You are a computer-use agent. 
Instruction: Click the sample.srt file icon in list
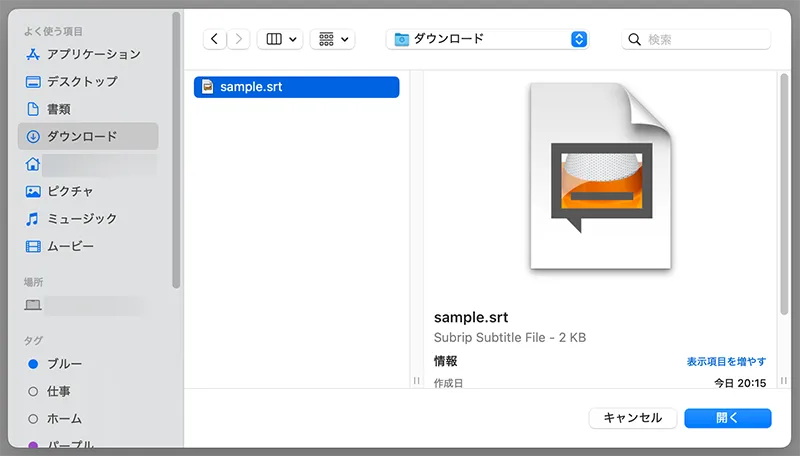(x=208, y=87)
